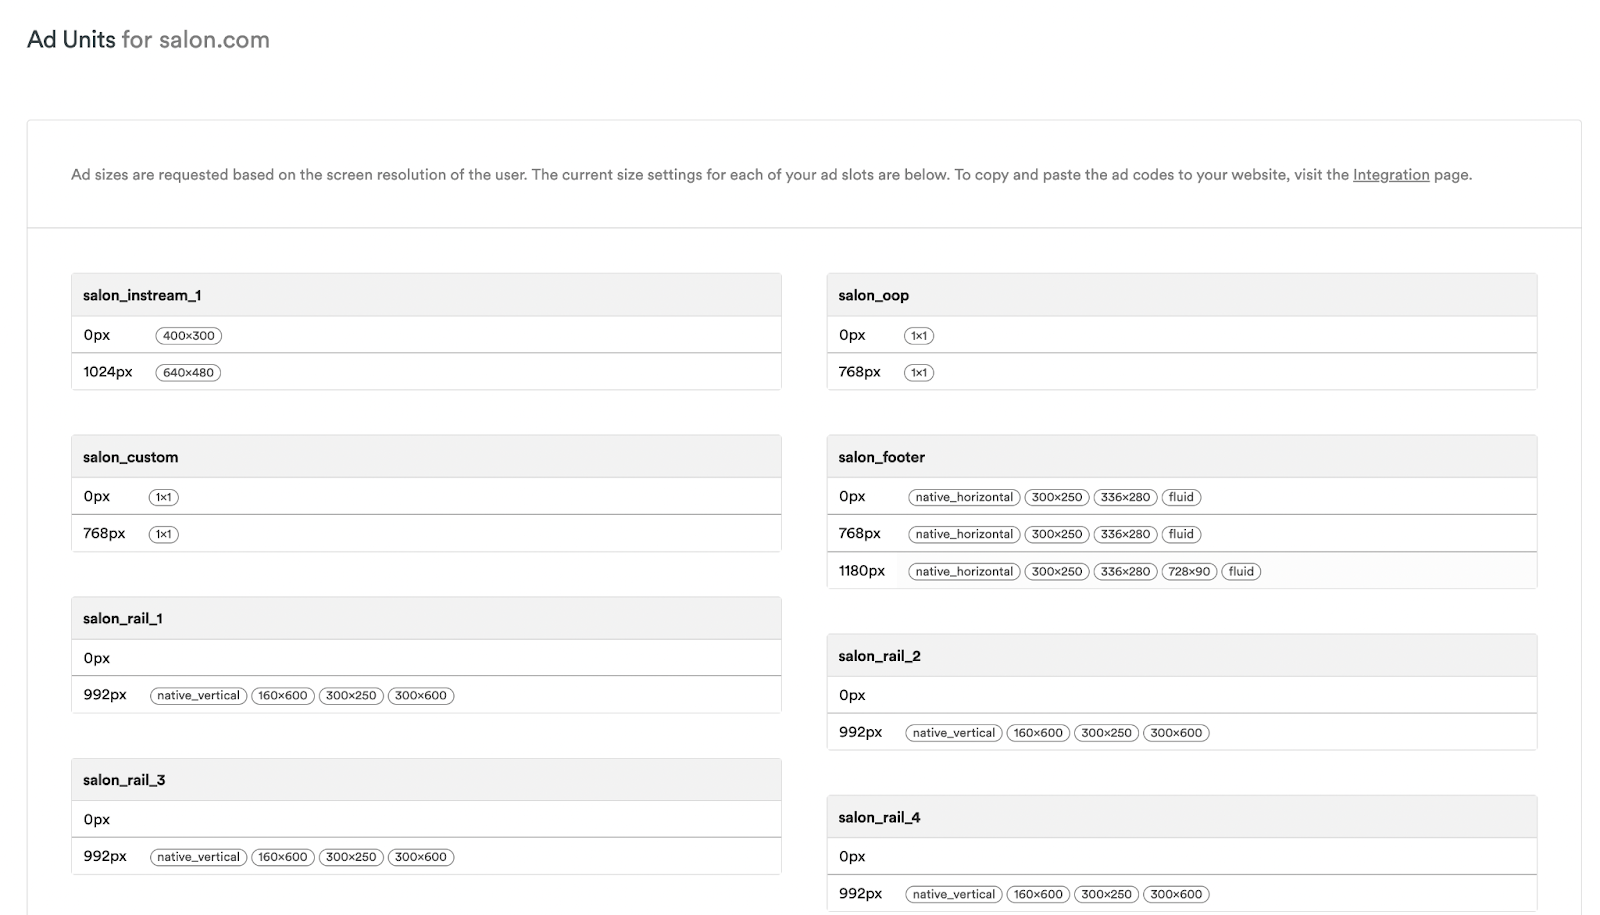Select 300×250 tag in salon_rail_1
Screen dimensions: 1600x915
click(351, 696)
